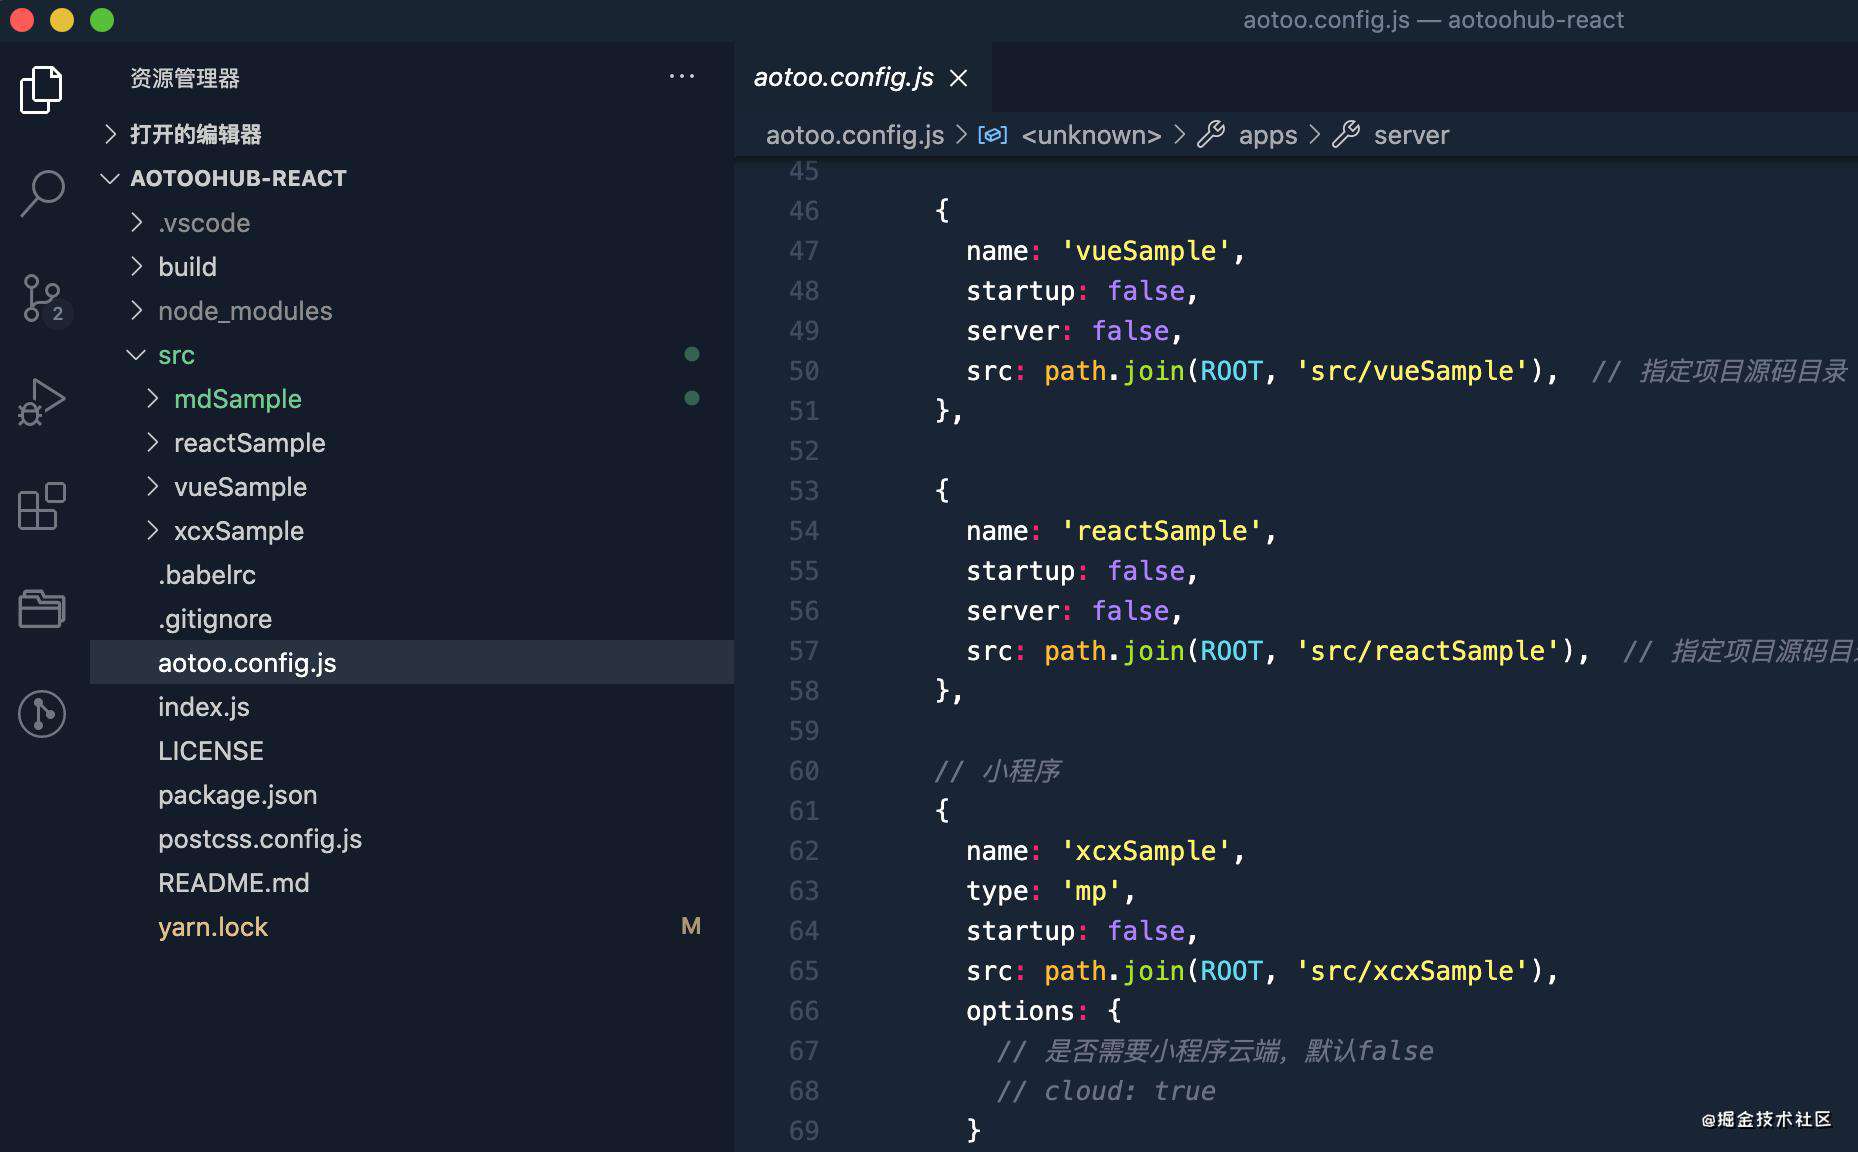Open README.md file
The image size is (1858, 1152).
(x=412, y=882)
